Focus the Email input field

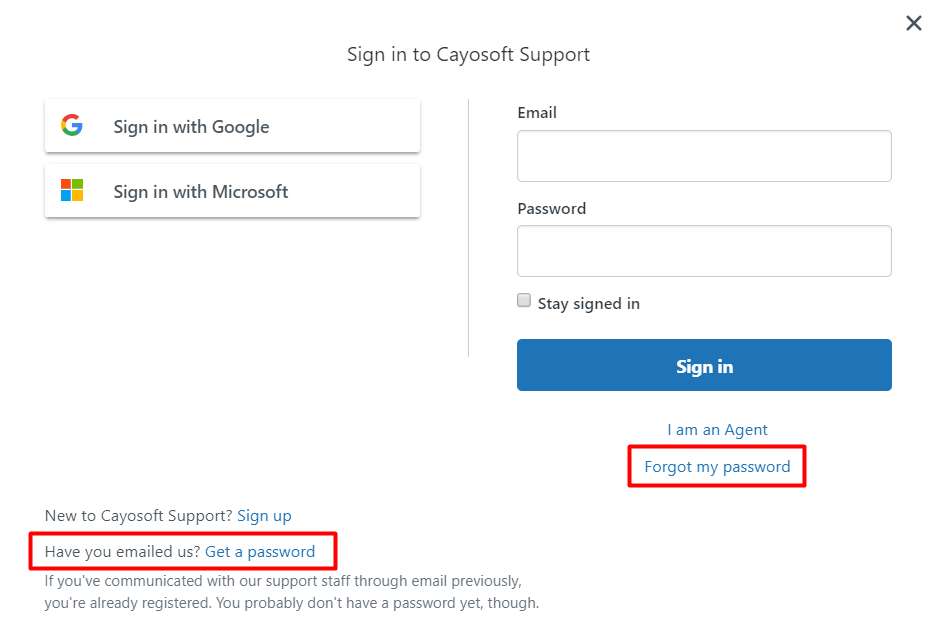(x=704, y=156)
